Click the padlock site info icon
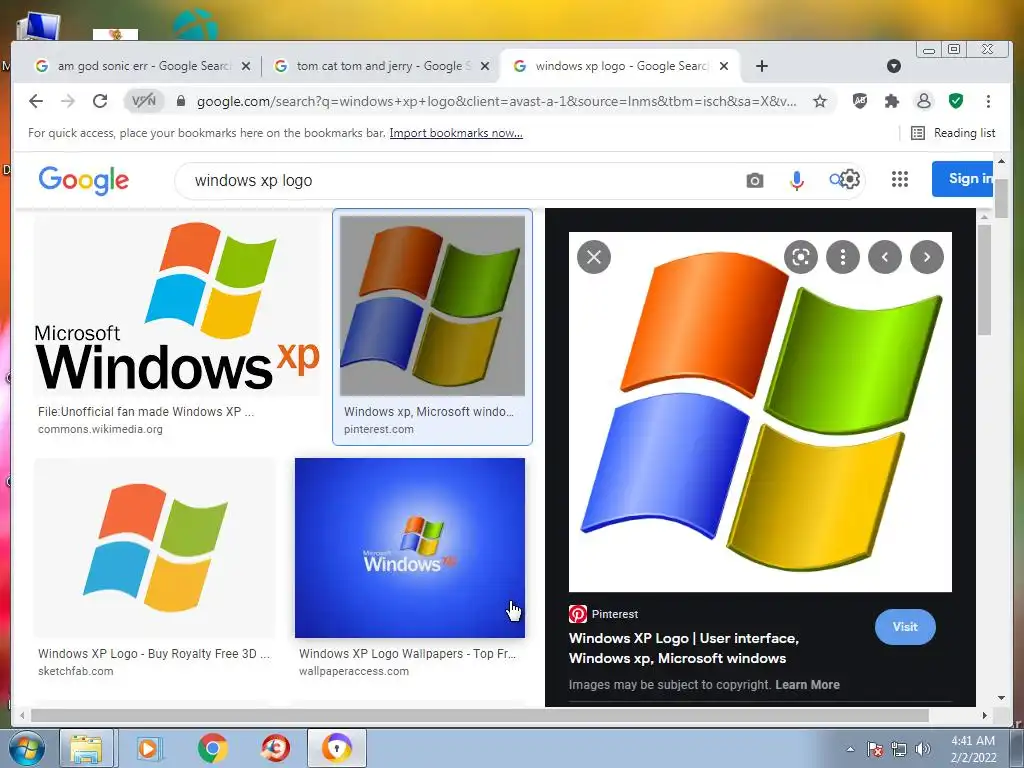1024x768 pixels. (181, 101)
